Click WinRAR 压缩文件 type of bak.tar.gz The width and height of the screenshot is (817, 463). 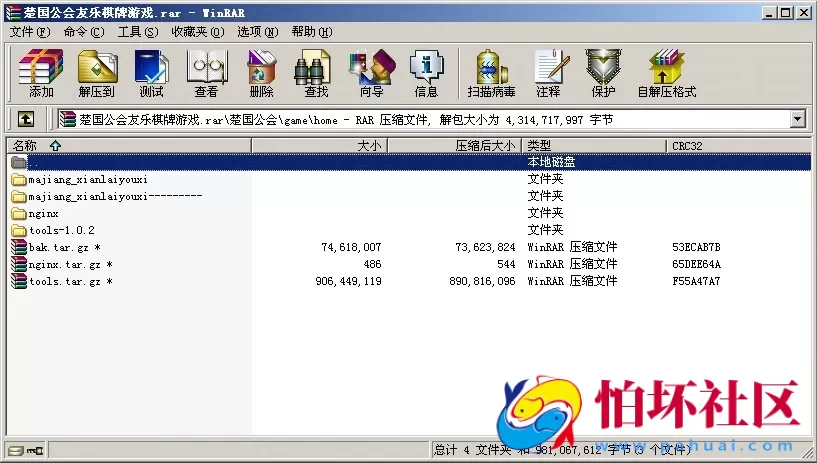pyautogui.click(x=572, y=247)
